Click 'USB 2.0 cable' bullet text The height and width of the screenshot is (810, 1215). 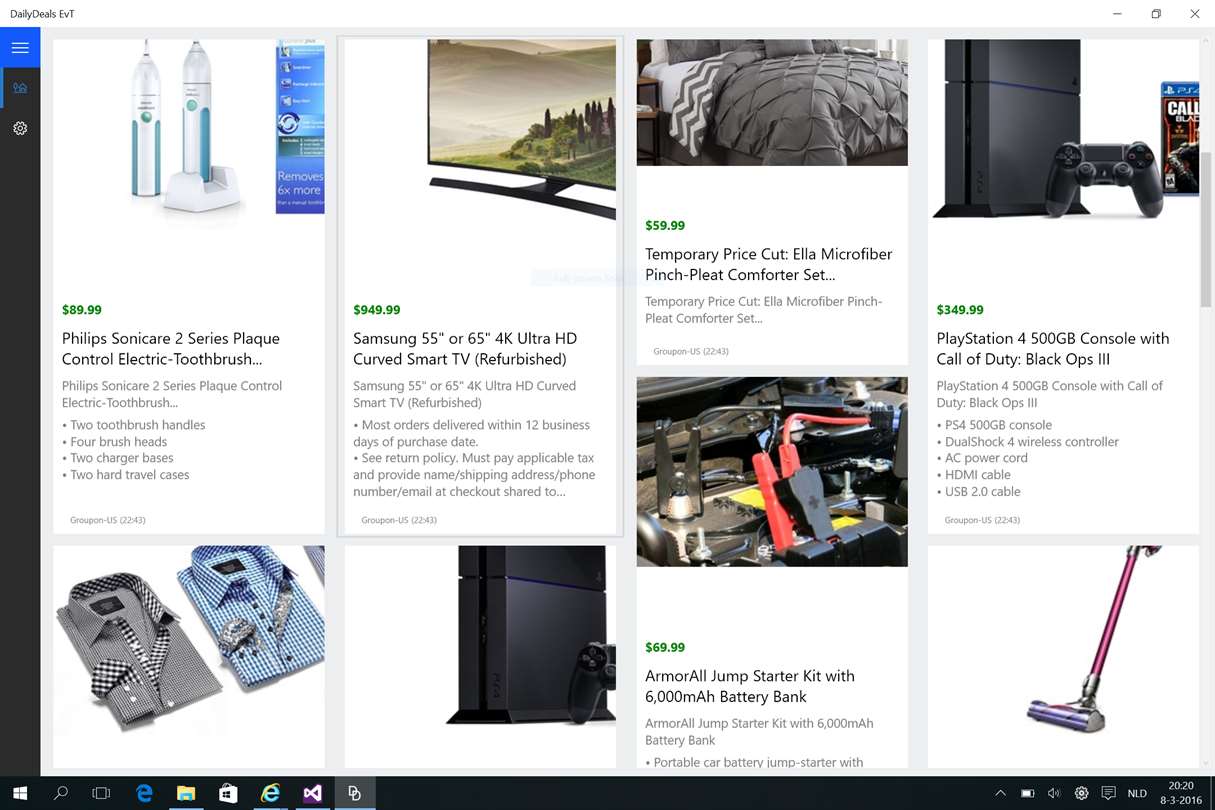[980, 492]
